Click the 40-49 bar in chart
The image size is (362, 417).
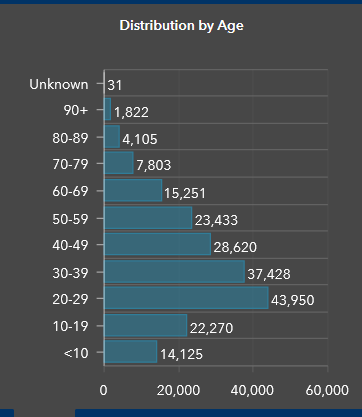[x=157, y=244]
